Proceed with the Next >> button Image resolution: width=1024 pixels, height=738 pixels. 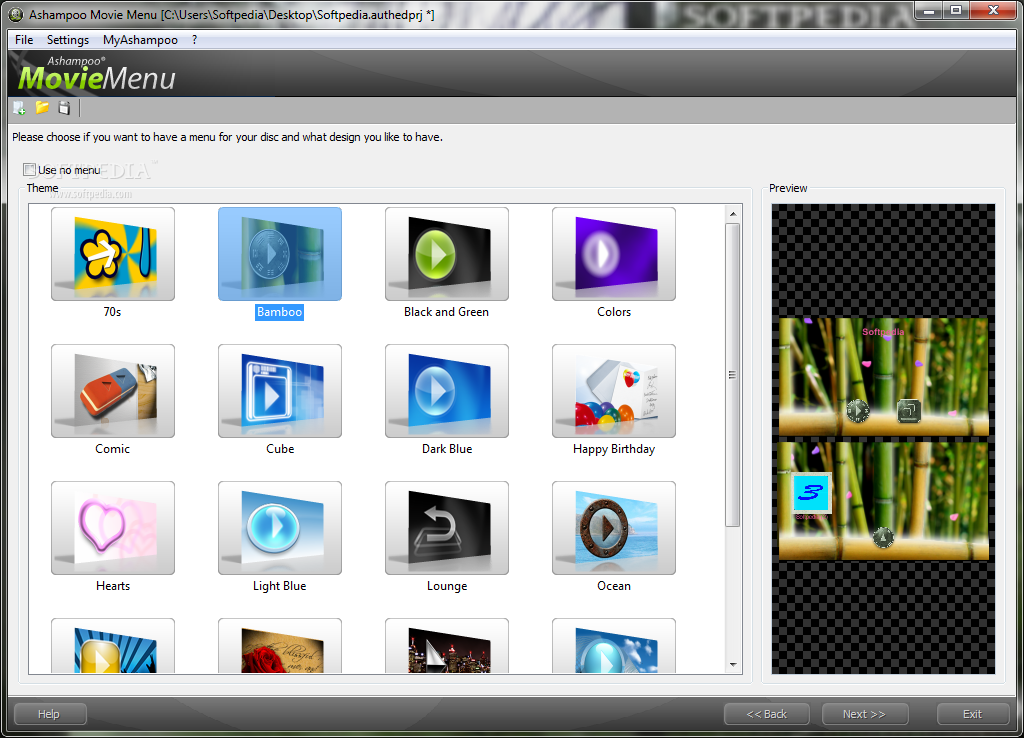click(865, 714)
